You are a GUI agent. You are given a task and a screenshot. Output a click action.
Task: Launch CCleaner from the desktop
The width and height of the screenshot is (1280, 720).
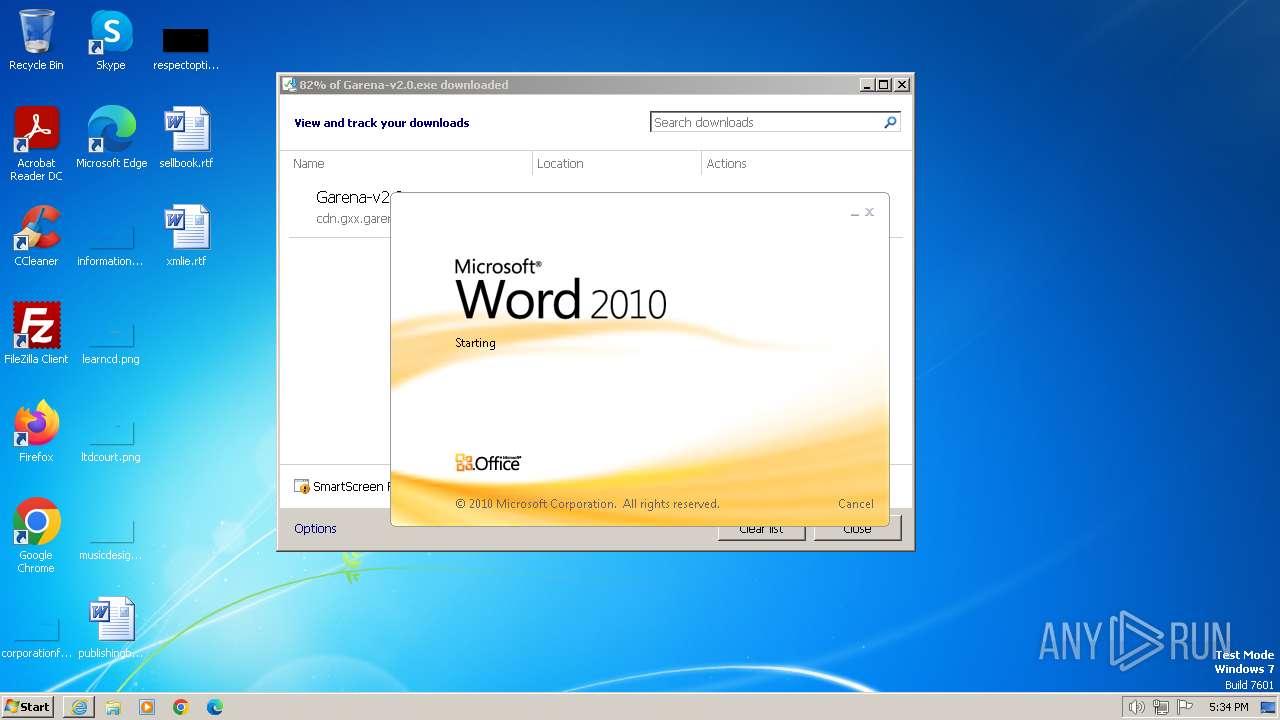36,235
